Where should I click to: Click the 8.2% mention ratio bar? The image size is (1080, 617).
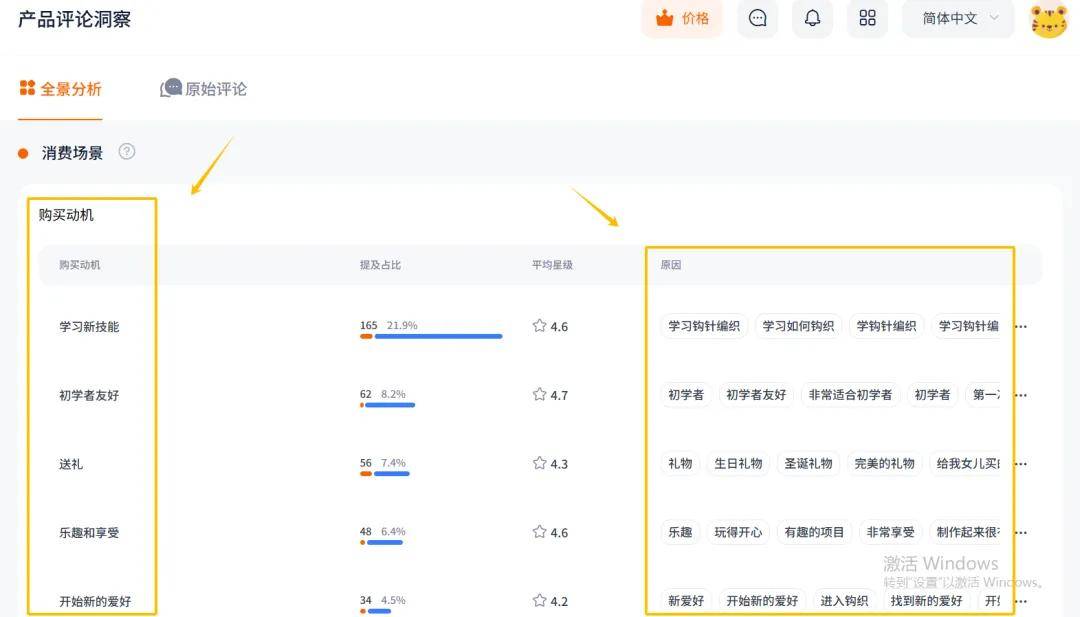click(x=387, y=405)
